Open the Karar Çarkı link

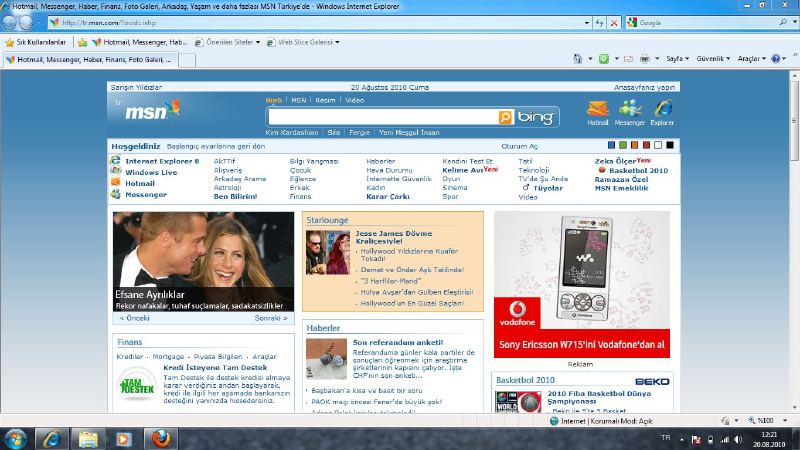pyautogui.click(x=388, y=197)
